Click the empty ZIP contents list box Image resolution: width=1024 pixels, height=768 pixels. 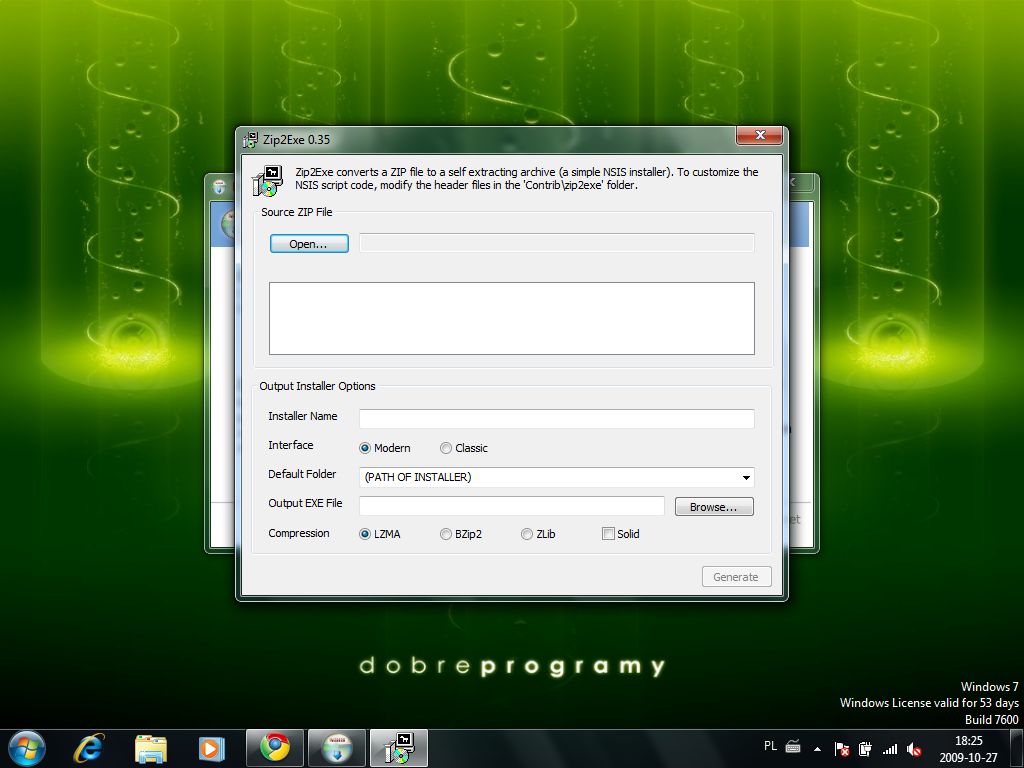point(511,318)
